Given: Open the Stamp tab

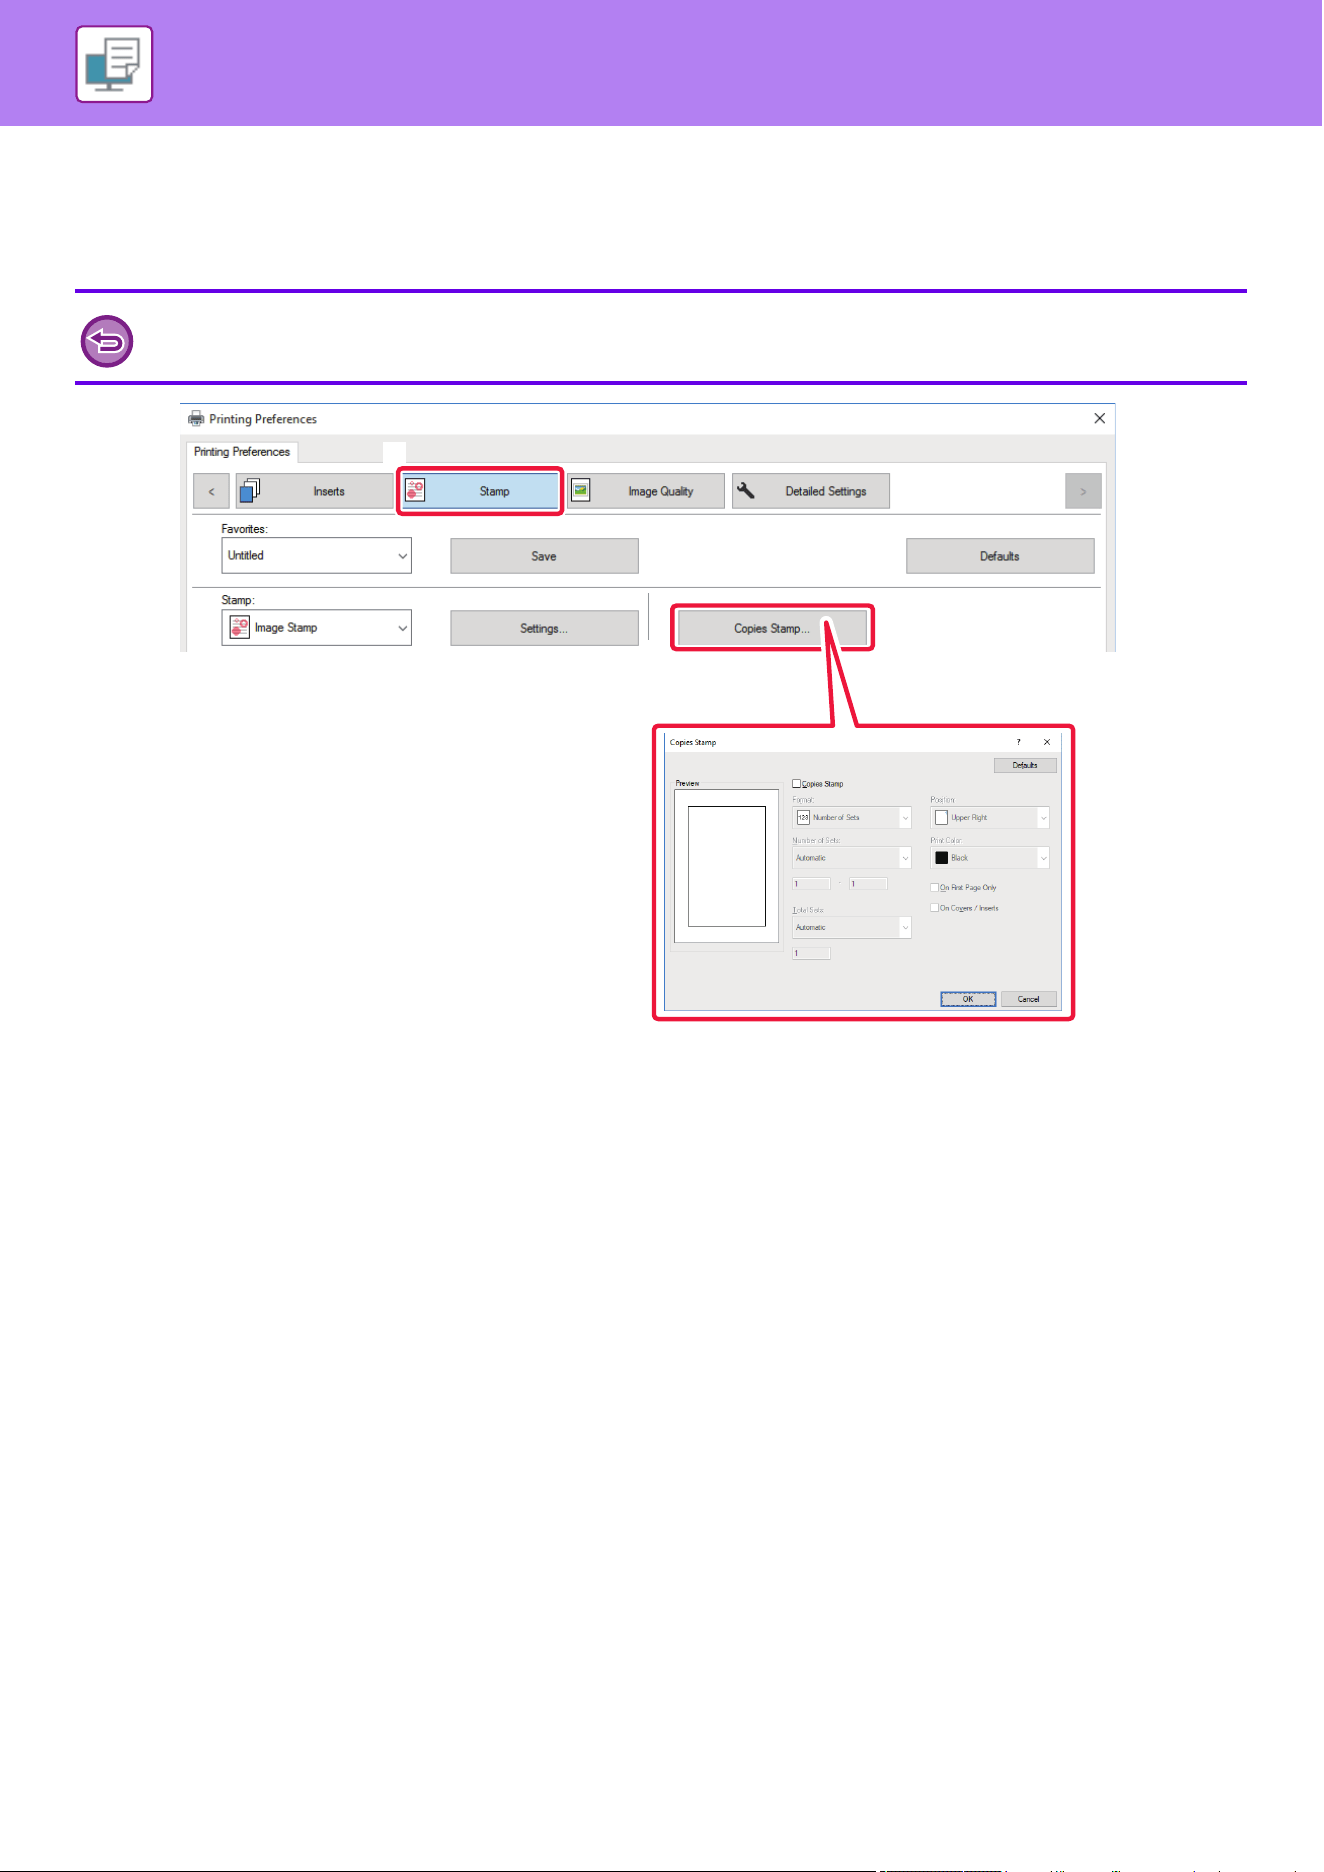Looking at the screenshot, I should [480, 491].
